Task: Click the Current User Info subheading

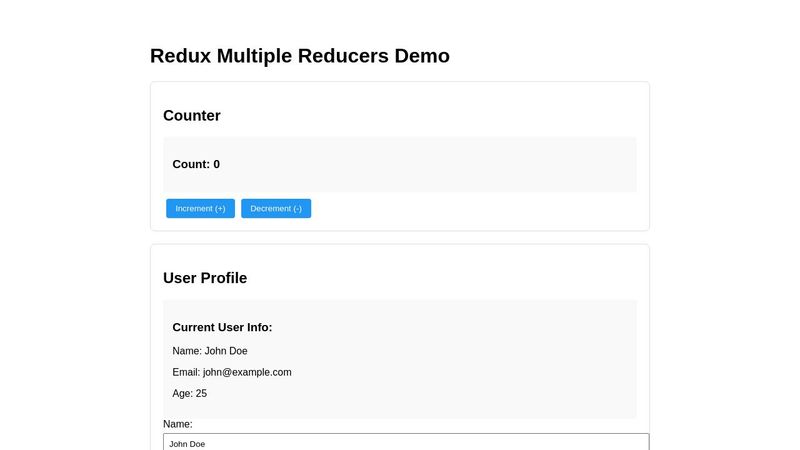Action: point(222,327)
